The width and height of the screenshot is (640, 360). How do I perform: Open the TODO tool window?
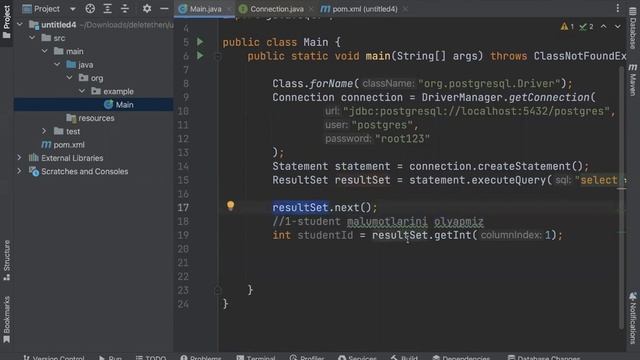151,357
